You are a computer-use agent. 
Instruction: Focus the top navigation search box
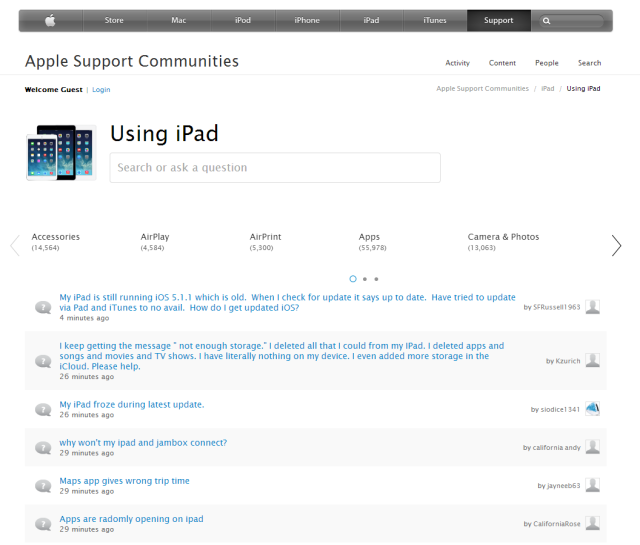[x=571, y=21]
